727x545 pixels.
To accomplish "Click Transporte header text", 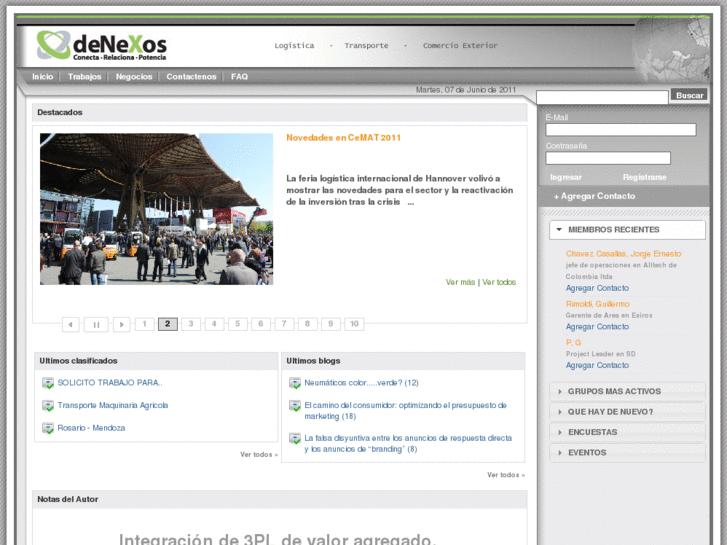I will [x=366, y=45].
